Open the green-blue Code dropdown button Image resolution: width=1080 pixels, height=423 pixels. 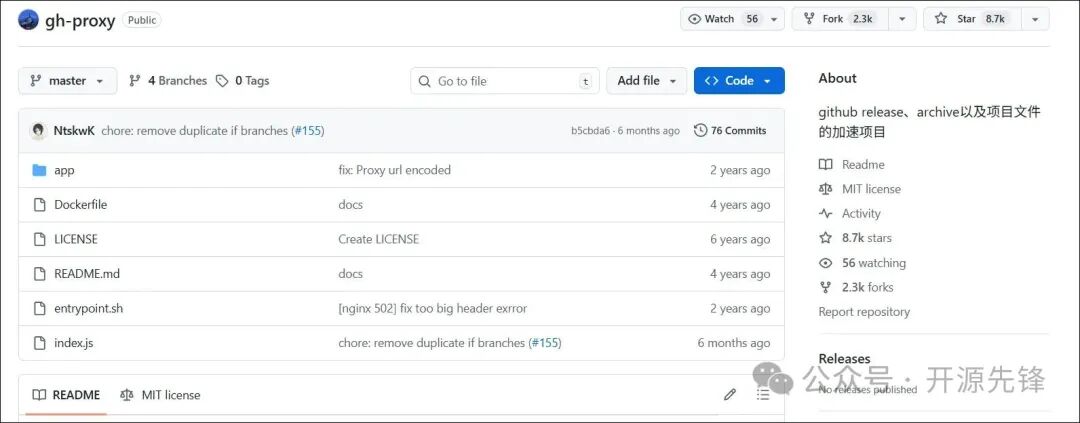click(739, 81)
